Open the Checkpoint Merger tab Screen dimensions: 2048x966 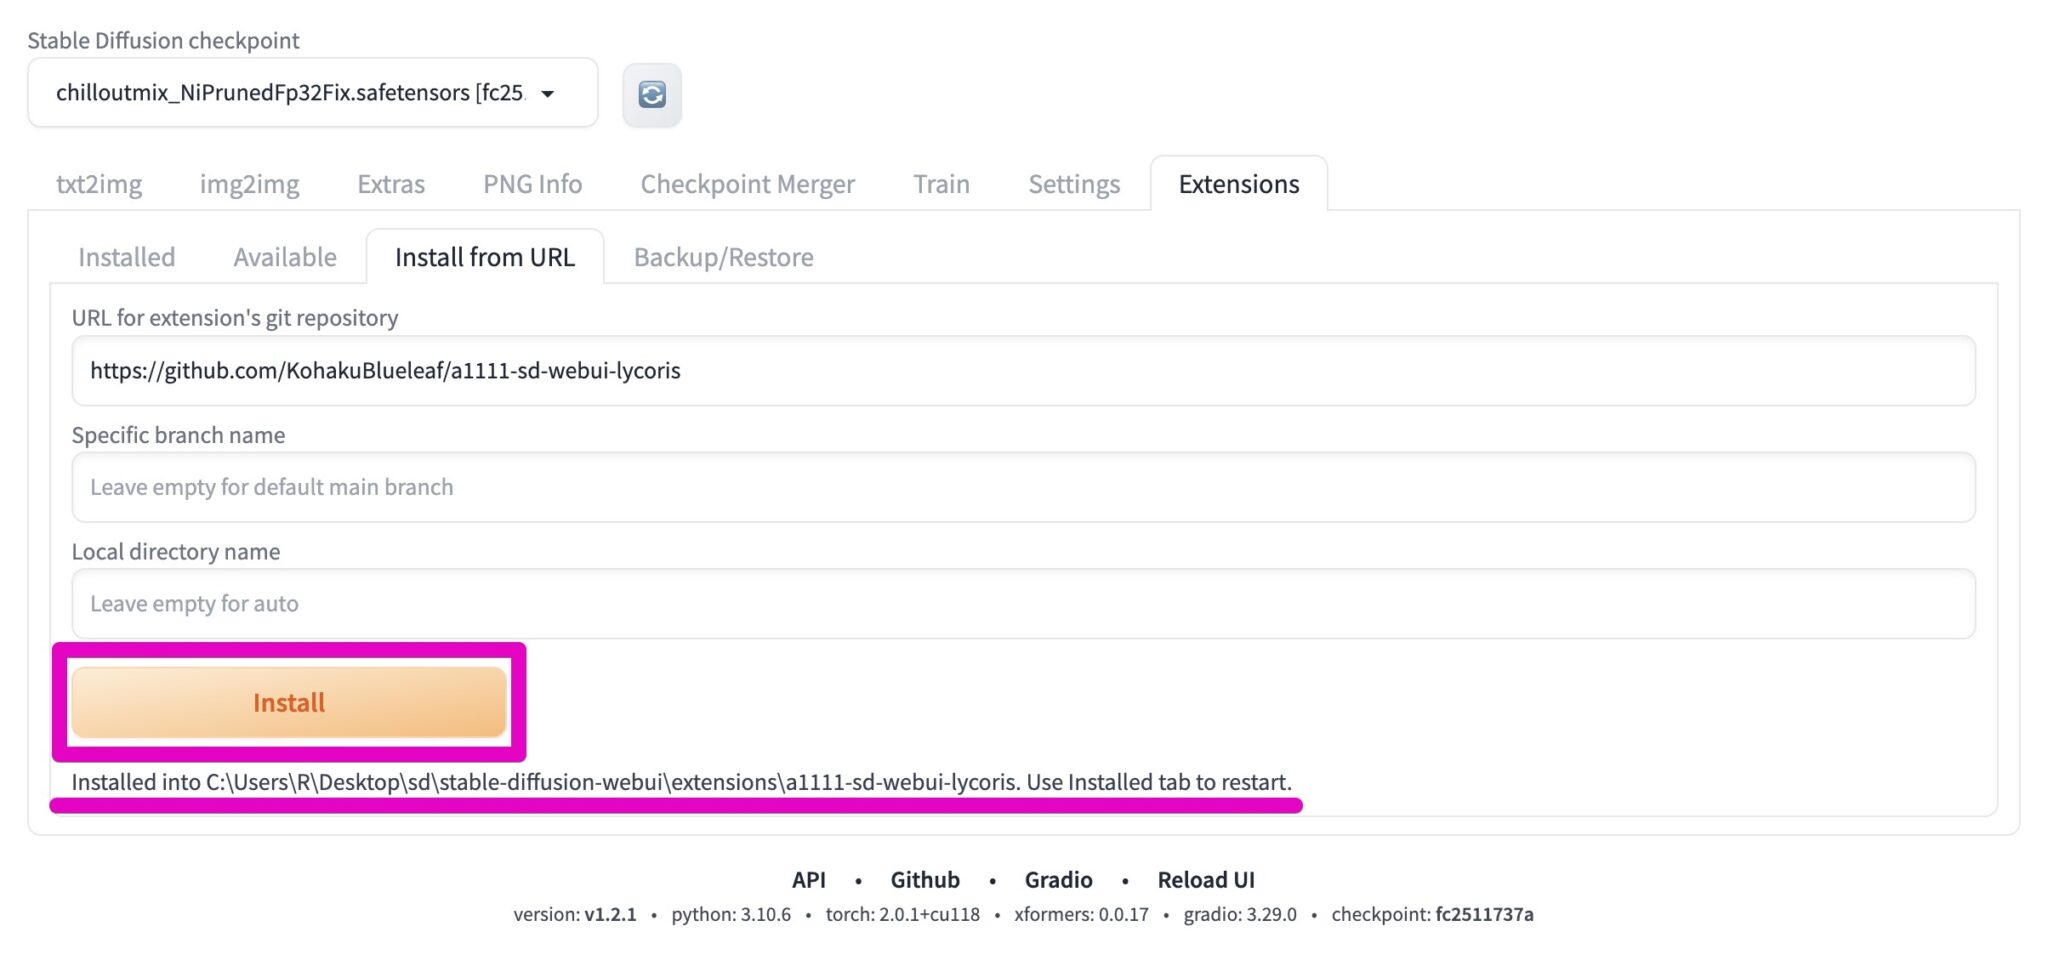coord(747,184)
